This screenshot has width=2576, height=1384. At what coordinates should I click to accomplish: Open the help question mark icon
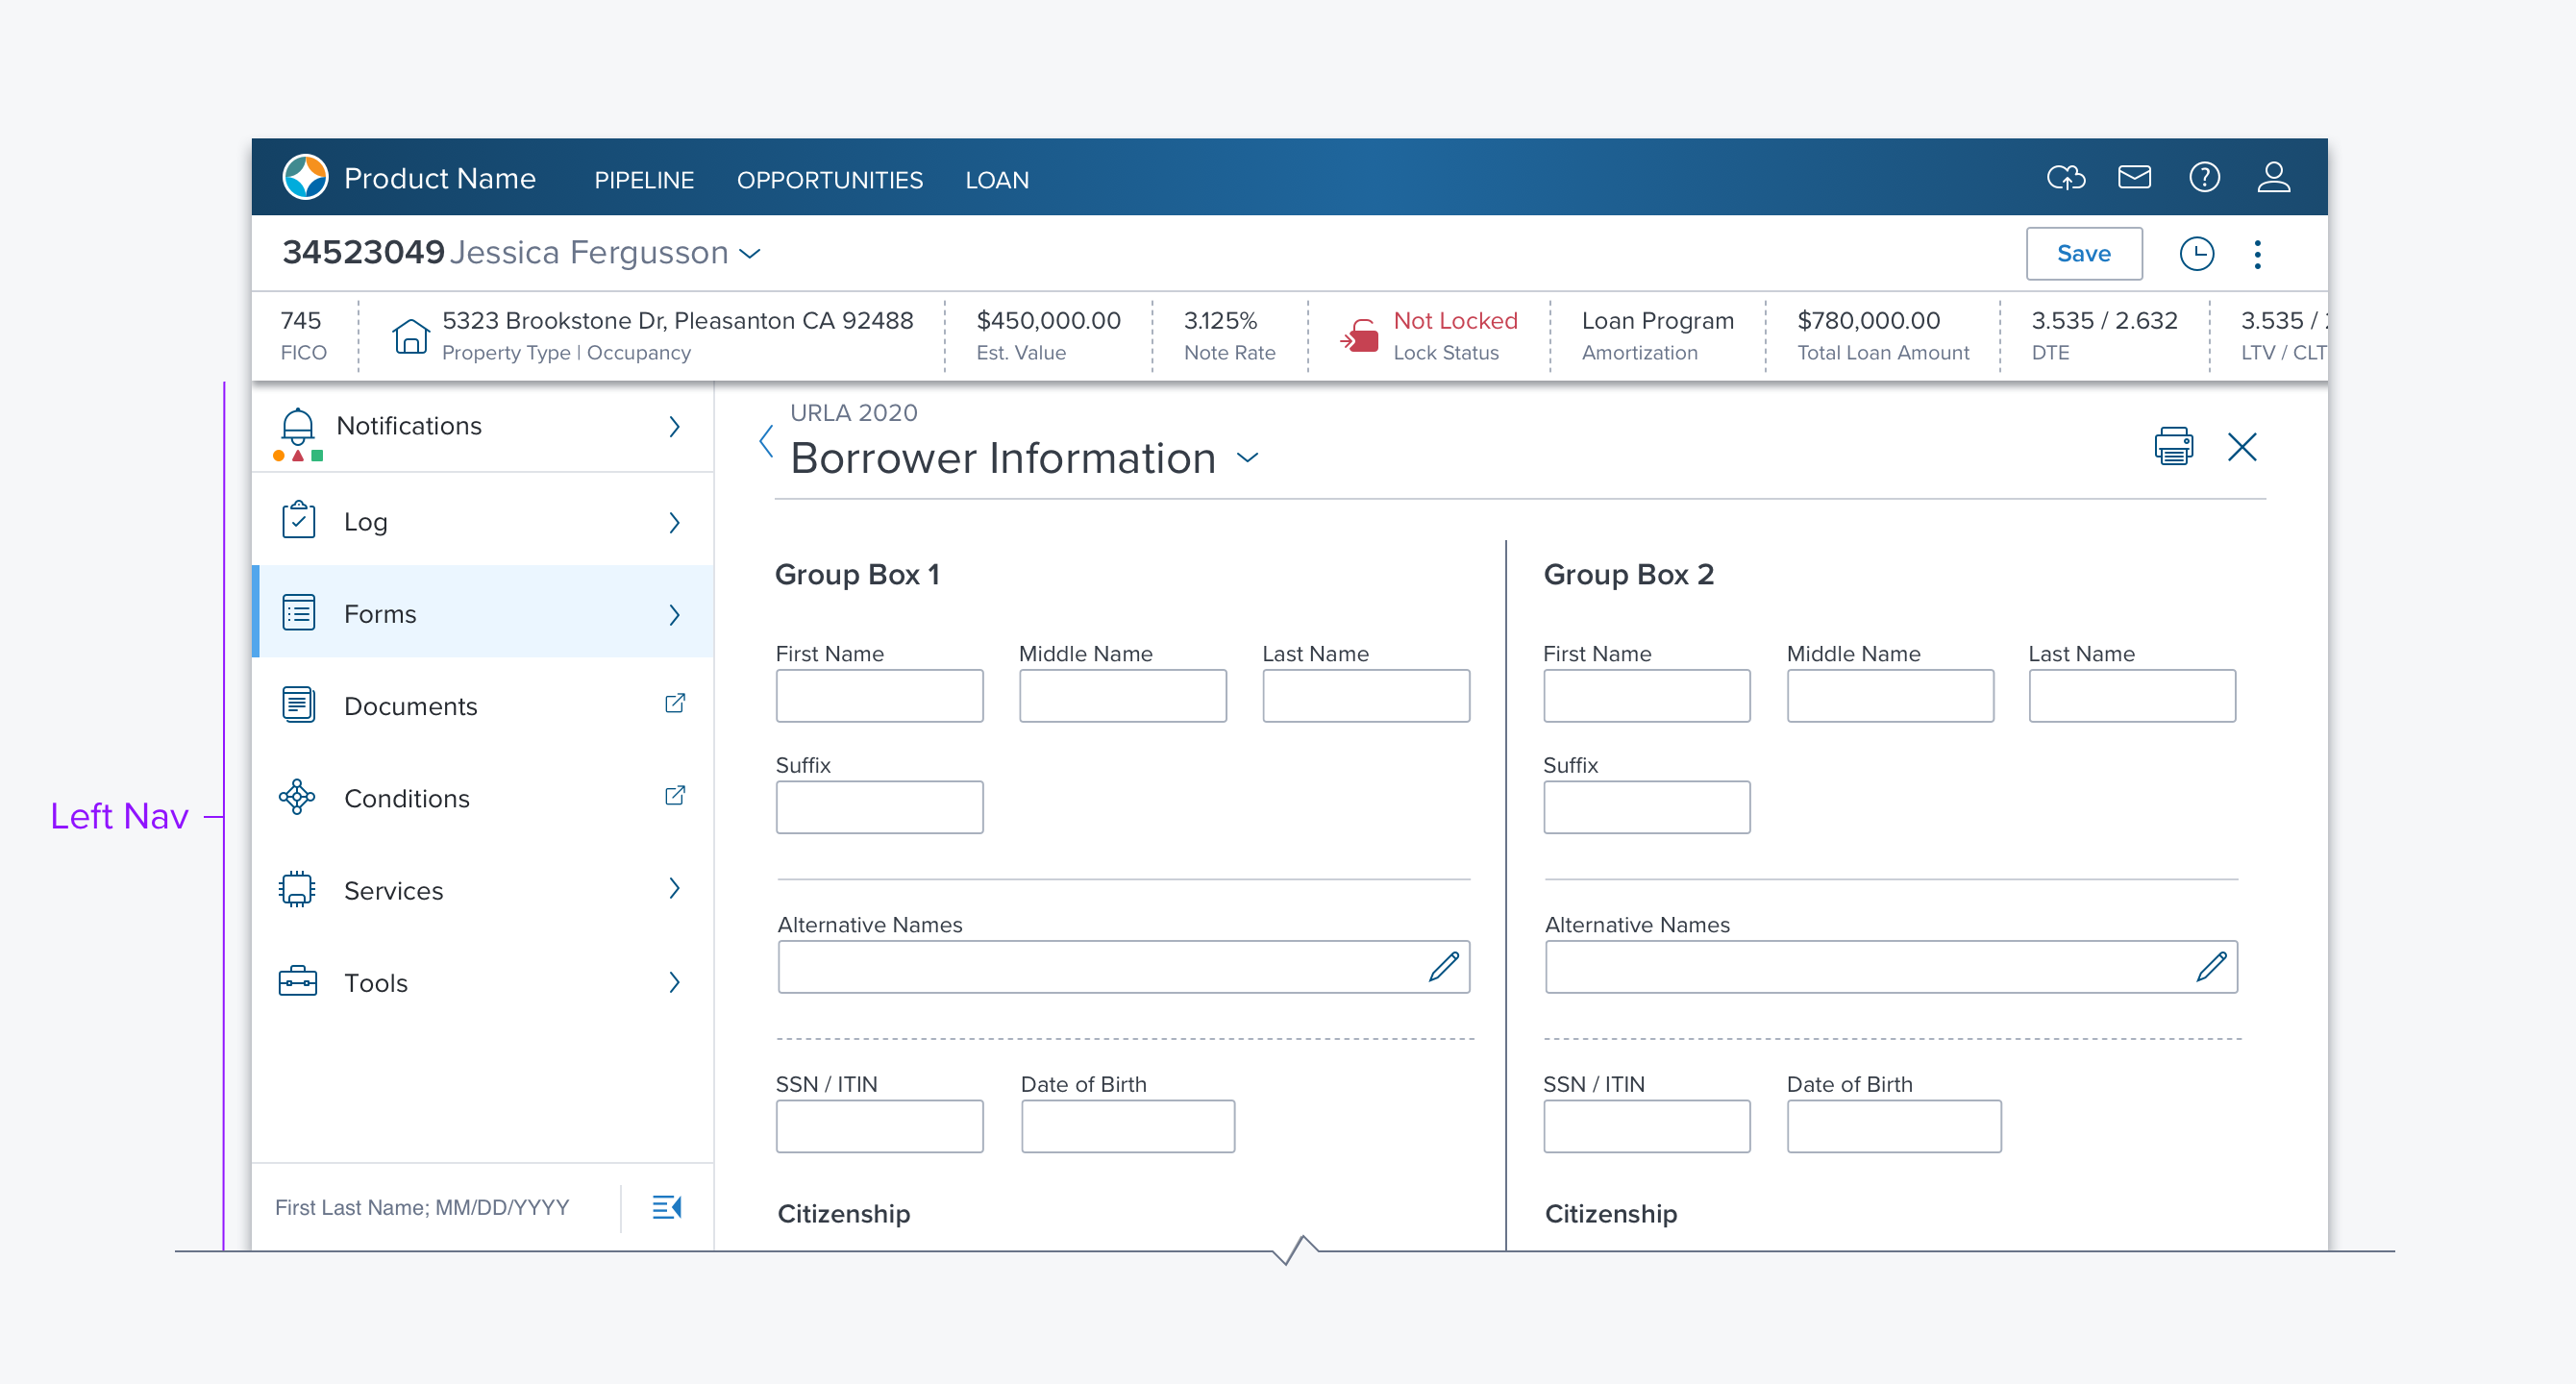coord(2204,177)
